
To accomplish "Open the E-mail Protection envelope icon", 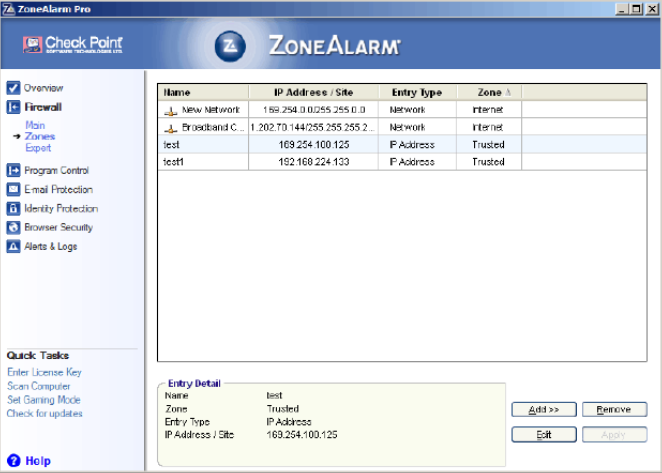I will click(x=13, y=189).
